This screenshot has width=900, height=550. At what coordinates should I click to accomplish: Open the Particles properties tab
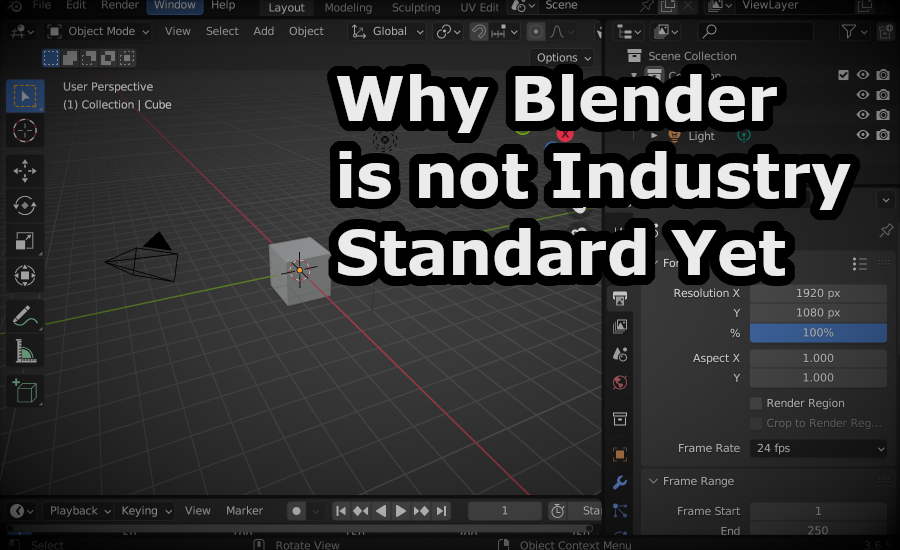pyautogui.click(x=620, y=510)
